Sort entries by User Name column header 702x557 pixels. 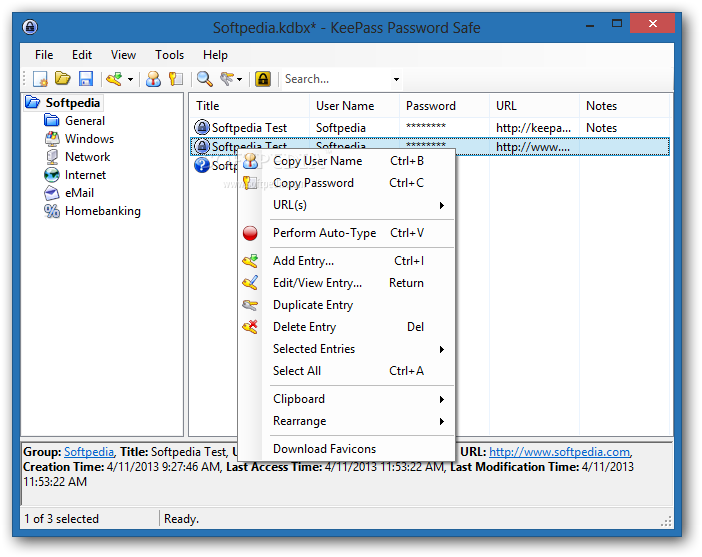[x=354, y=106]
